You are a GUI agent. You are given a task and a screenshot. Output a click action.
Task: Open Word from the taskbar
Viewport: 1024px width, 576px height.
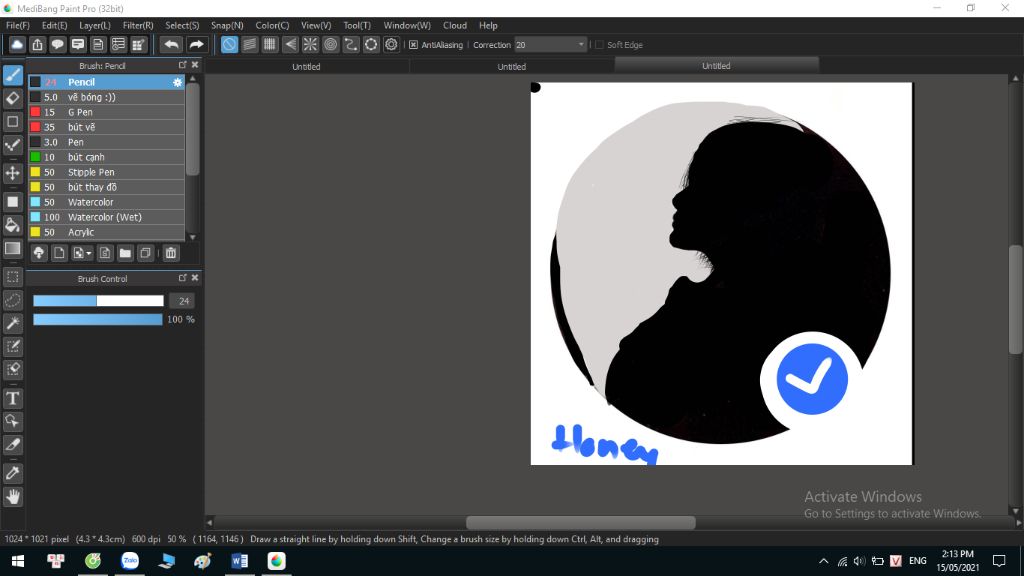coord(240,561)
